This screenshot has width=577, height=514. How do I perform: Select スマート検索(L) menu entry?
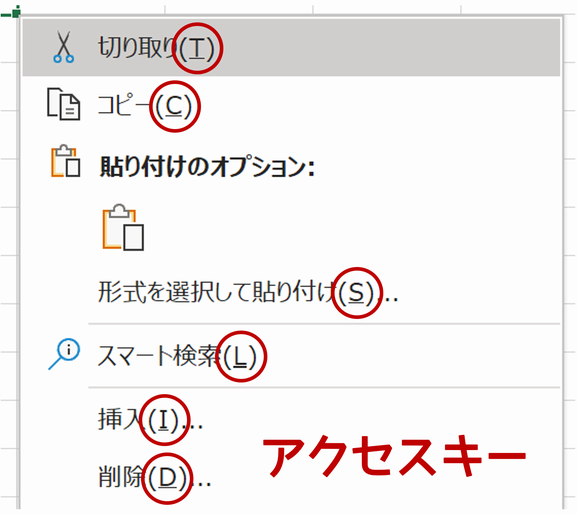coord(291,356)
